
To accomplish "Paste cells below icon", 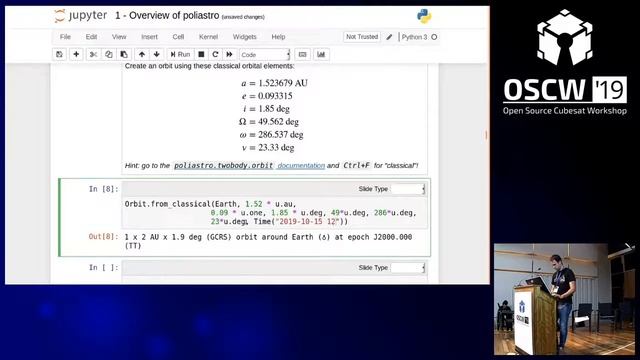I will click(x=124, y=54).
